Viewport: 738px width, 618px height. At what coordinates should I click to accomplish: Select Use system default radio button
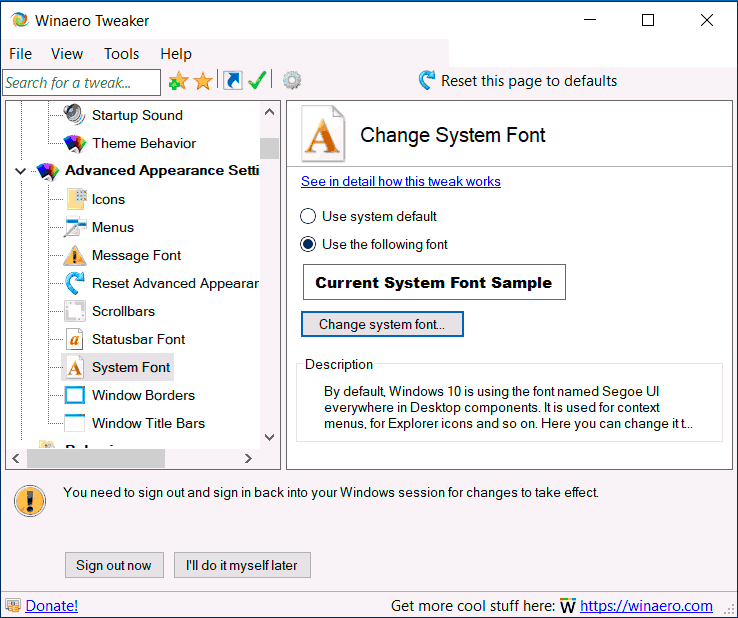[x=308, y=217]
